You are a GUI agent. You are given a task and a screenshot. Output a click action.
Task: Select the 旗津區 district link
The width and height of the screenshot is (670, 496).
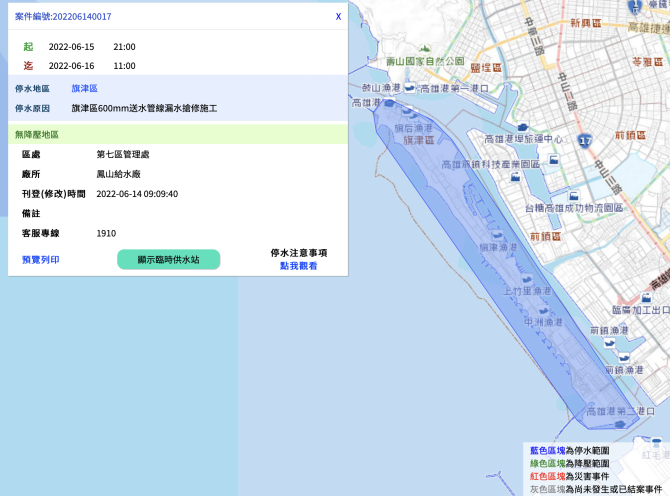[85, 88]
